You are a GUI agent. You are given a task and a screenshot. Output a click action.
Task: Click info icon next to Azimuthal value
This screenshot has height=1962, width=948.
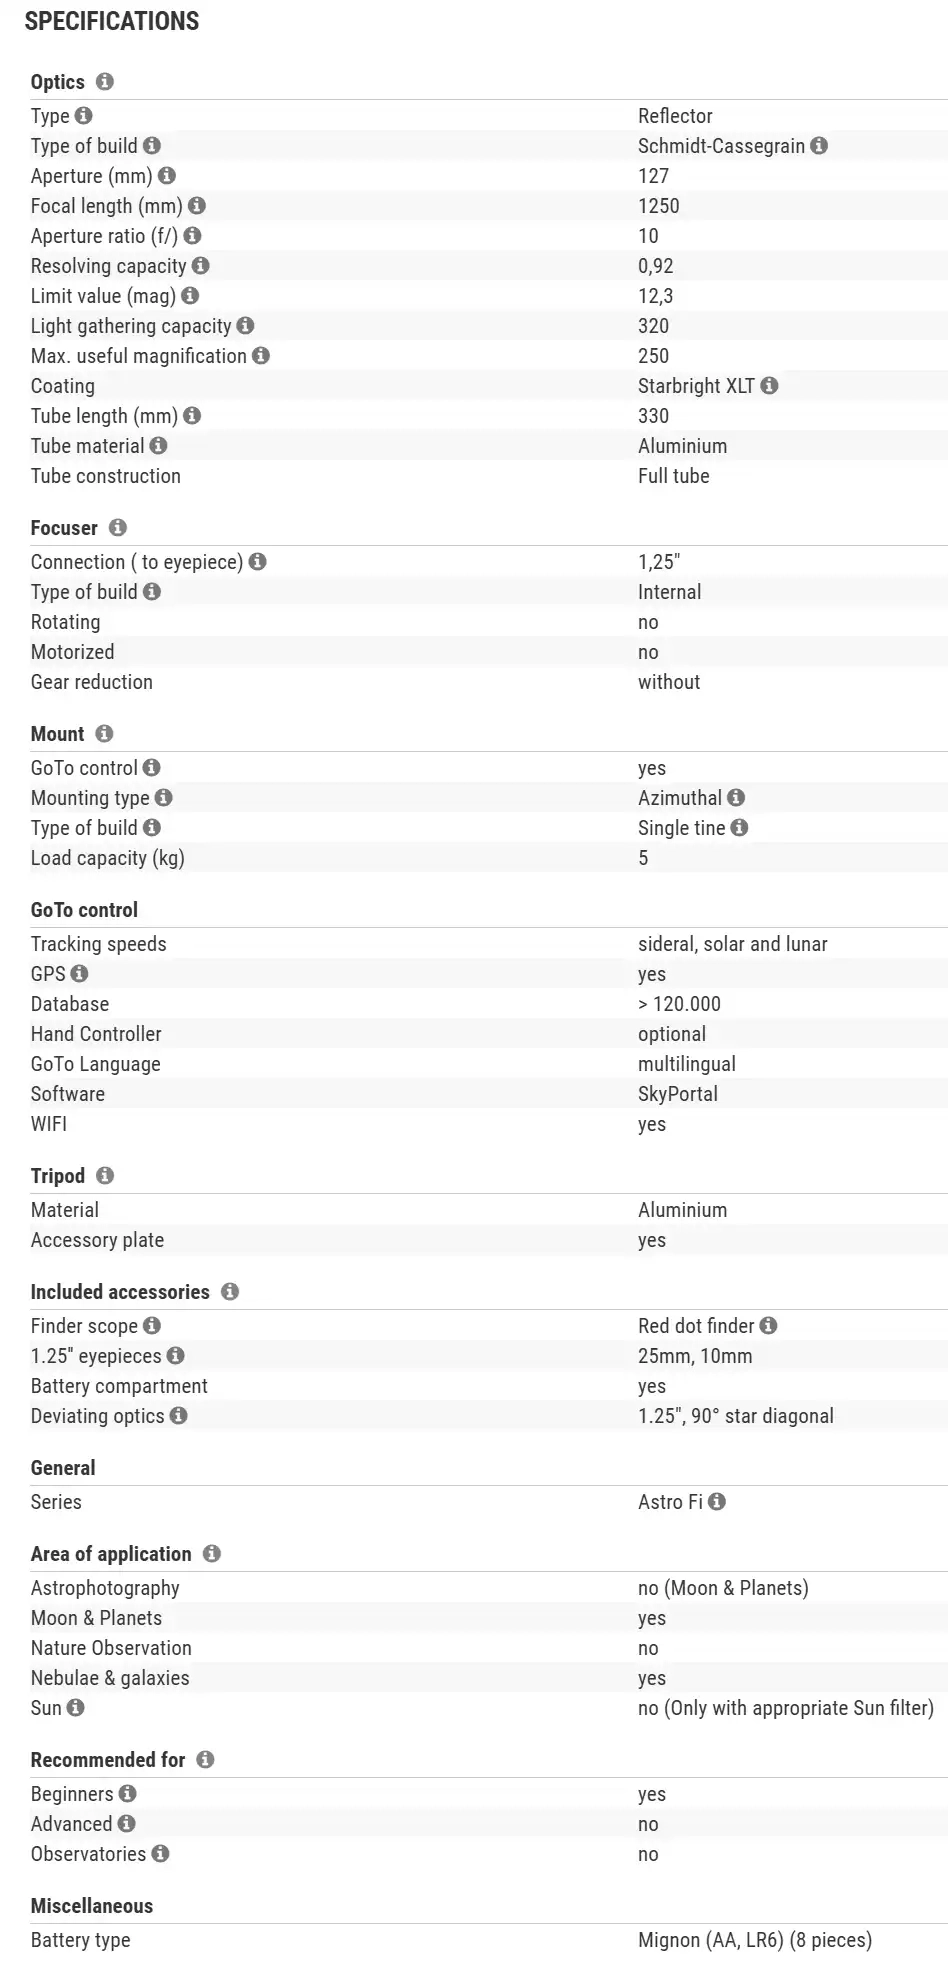point(736,798)
